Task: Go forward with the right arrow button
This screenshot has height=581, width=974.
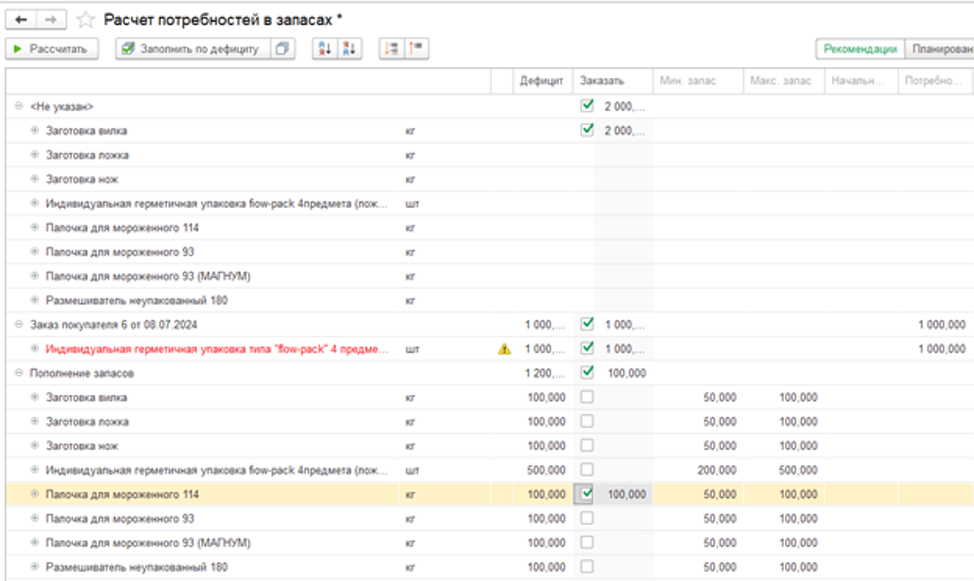Action: point(51,20)
